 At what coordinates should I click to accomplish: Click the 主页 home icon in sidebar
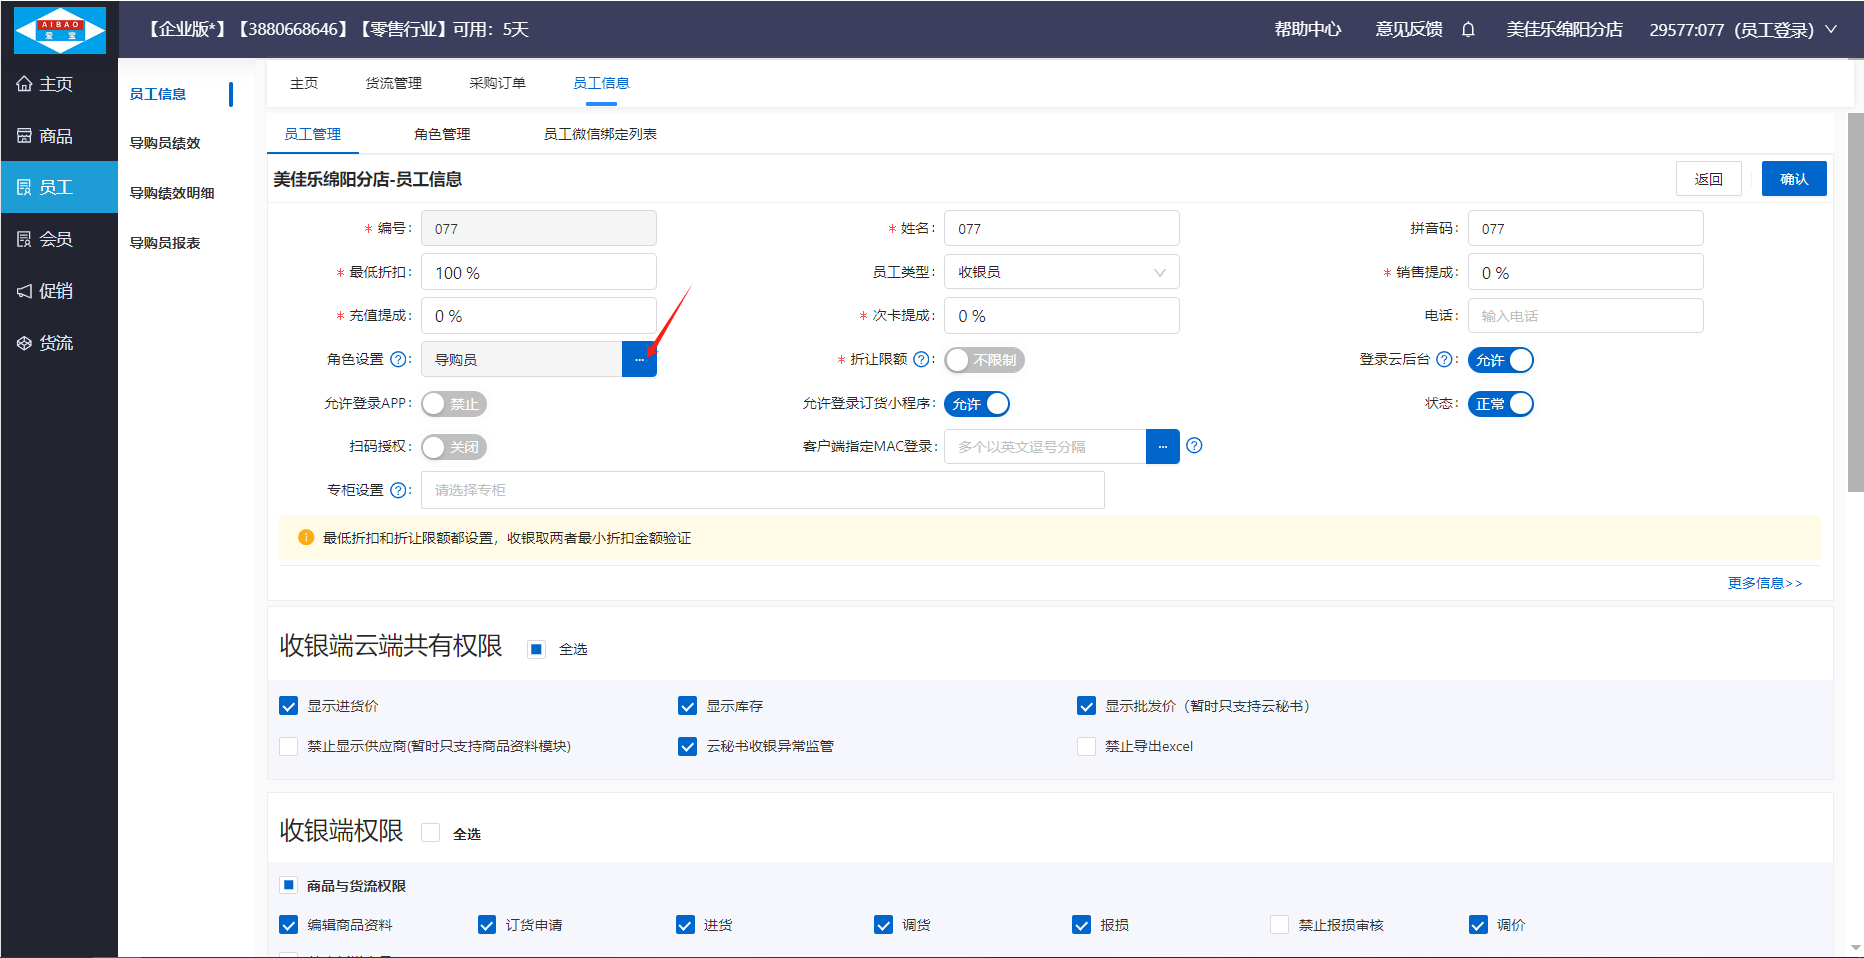[x=25, y=84]
